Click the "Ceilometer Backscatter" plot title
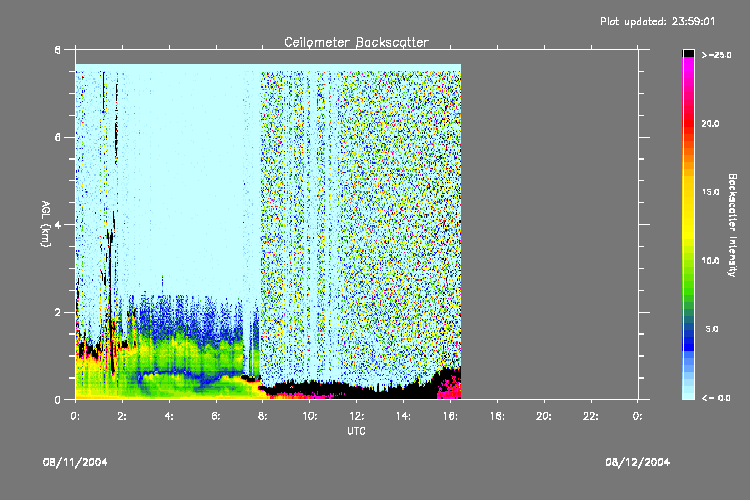 [356, 42]
